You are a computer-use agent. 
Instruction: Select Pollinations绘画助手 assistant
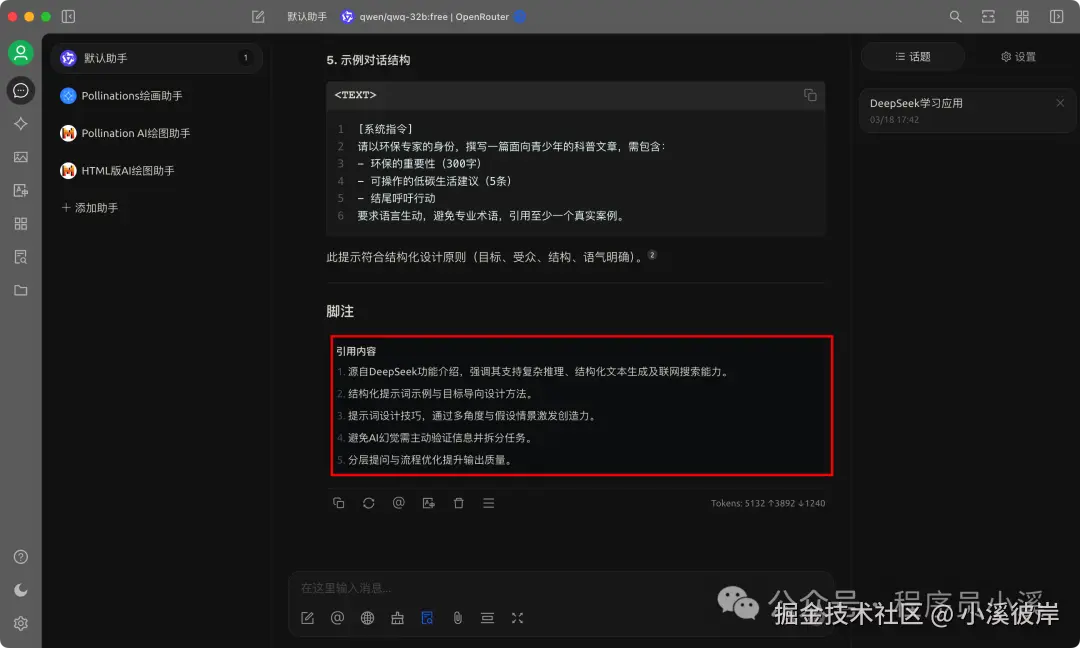(x=157, y=96)
